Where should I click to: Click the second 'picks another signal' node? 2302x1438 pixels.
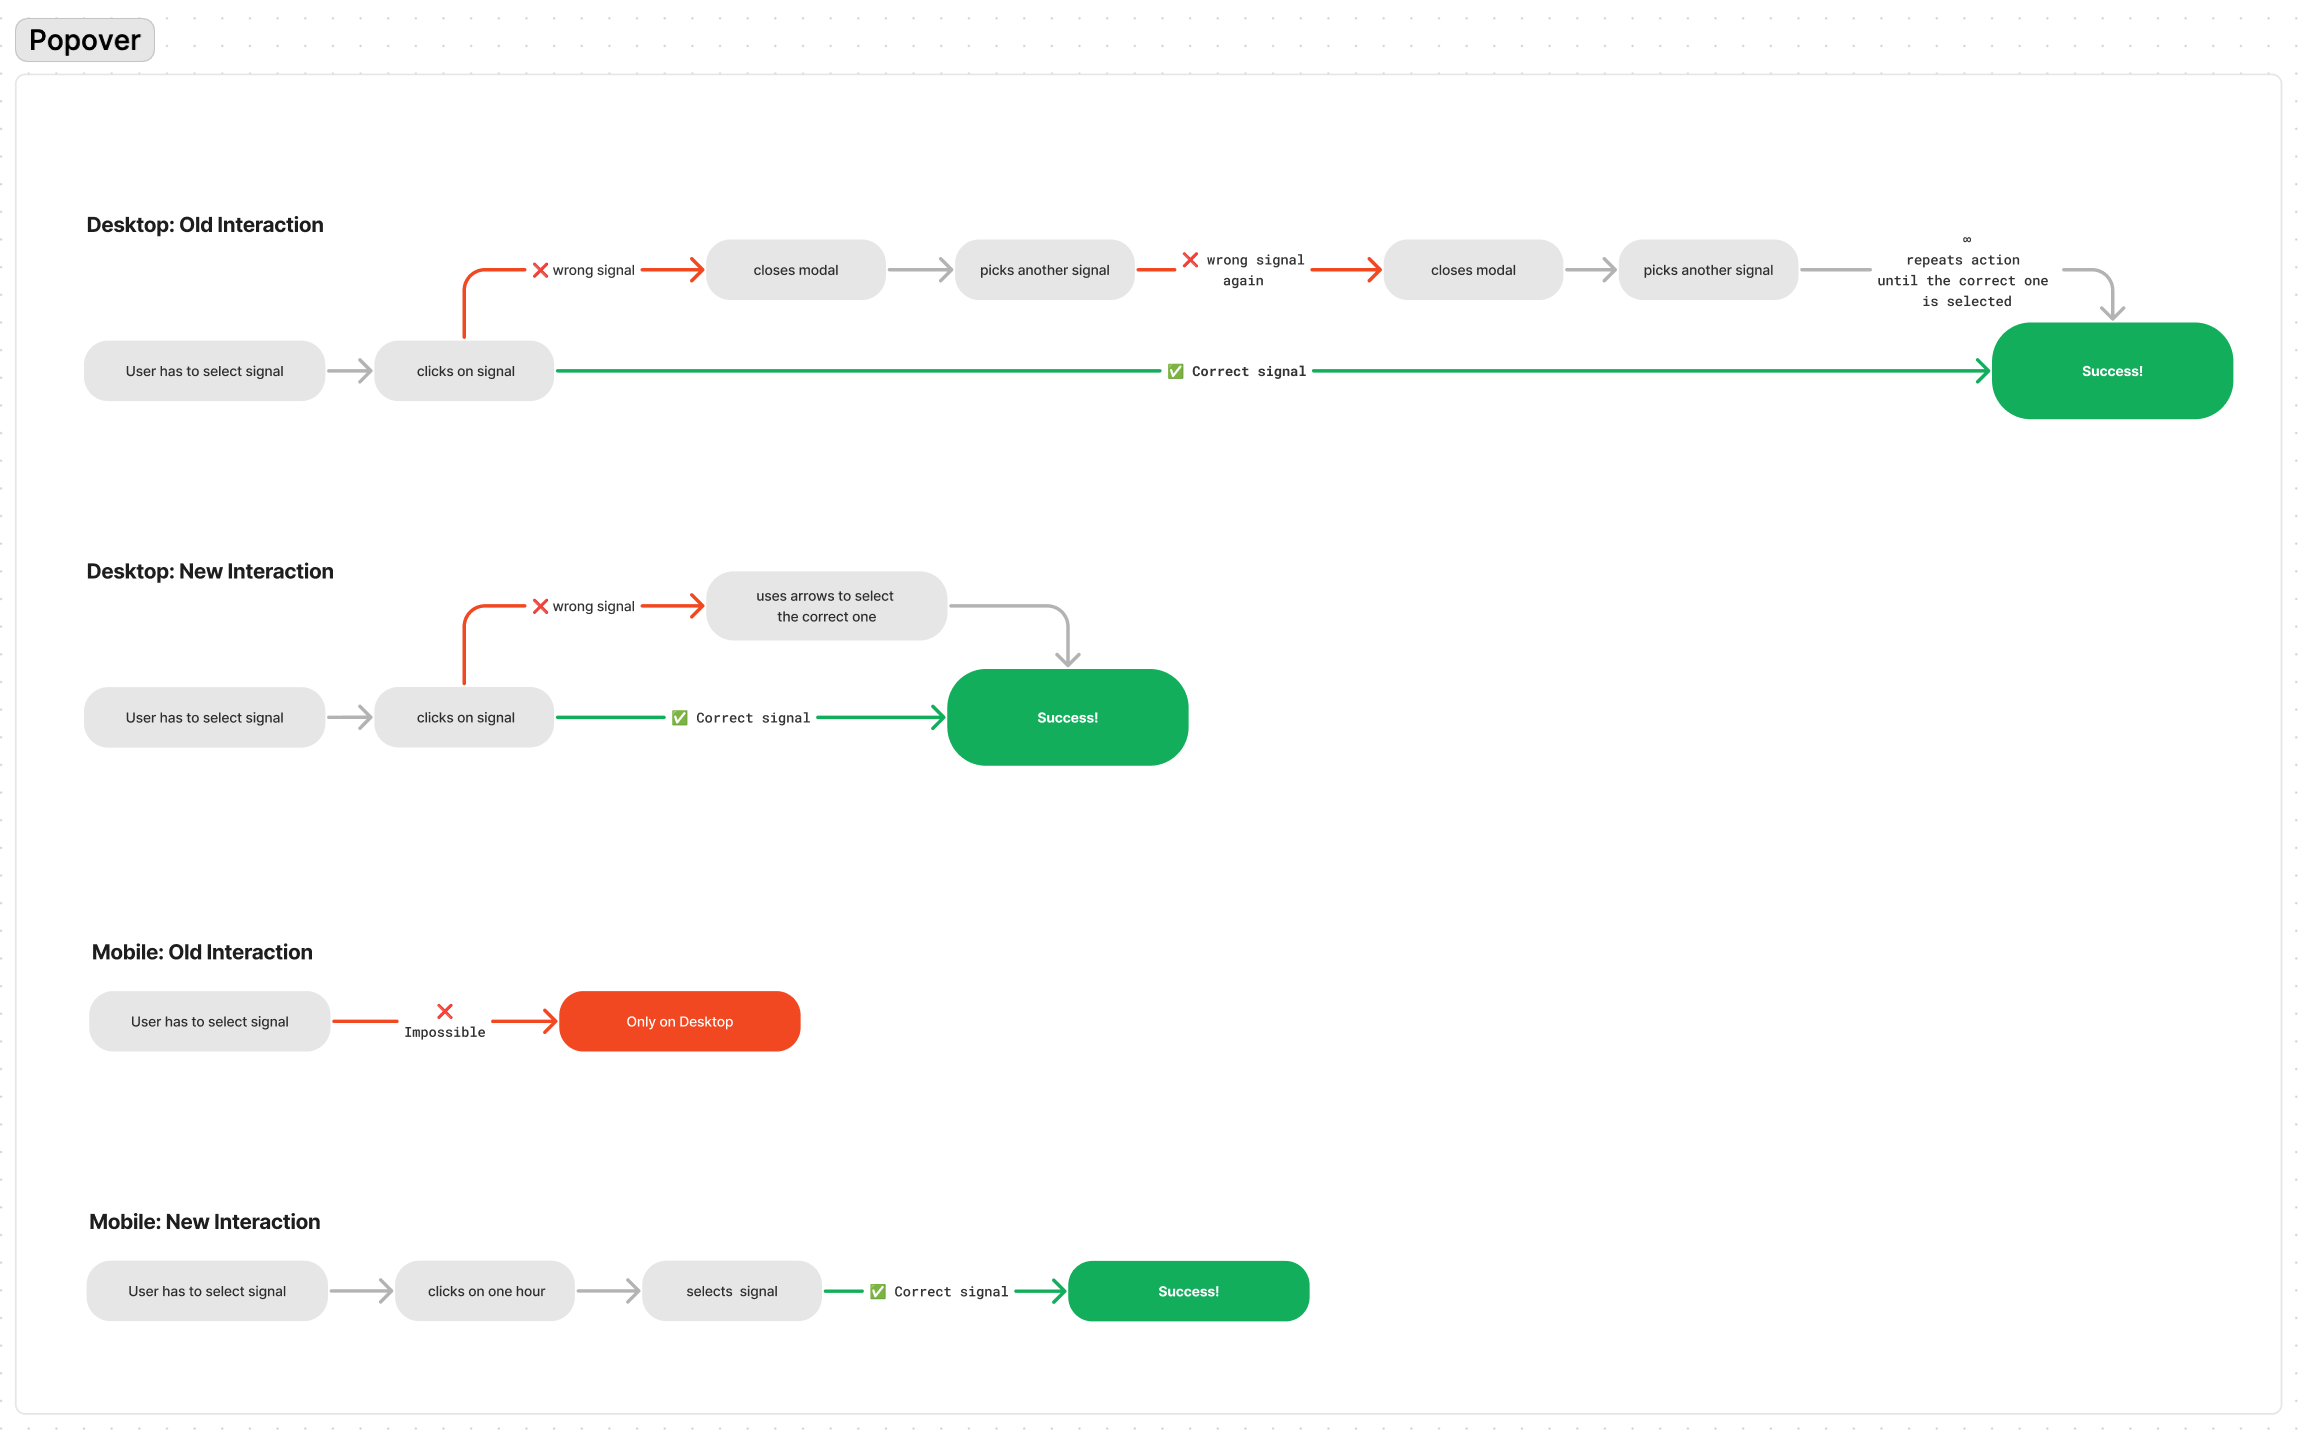click(1708, 270)
